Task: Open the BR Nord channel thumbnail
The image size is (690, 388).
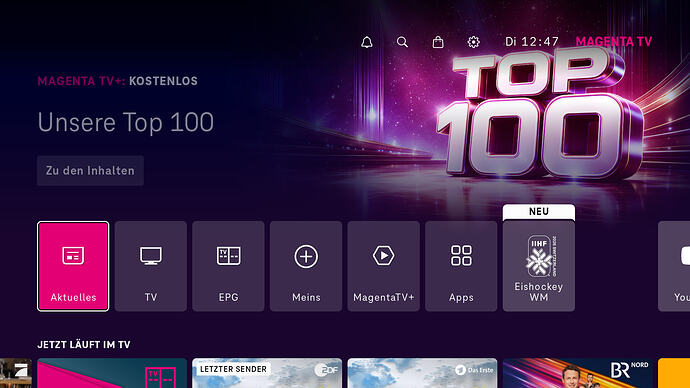Action: (x=577, y=373)
